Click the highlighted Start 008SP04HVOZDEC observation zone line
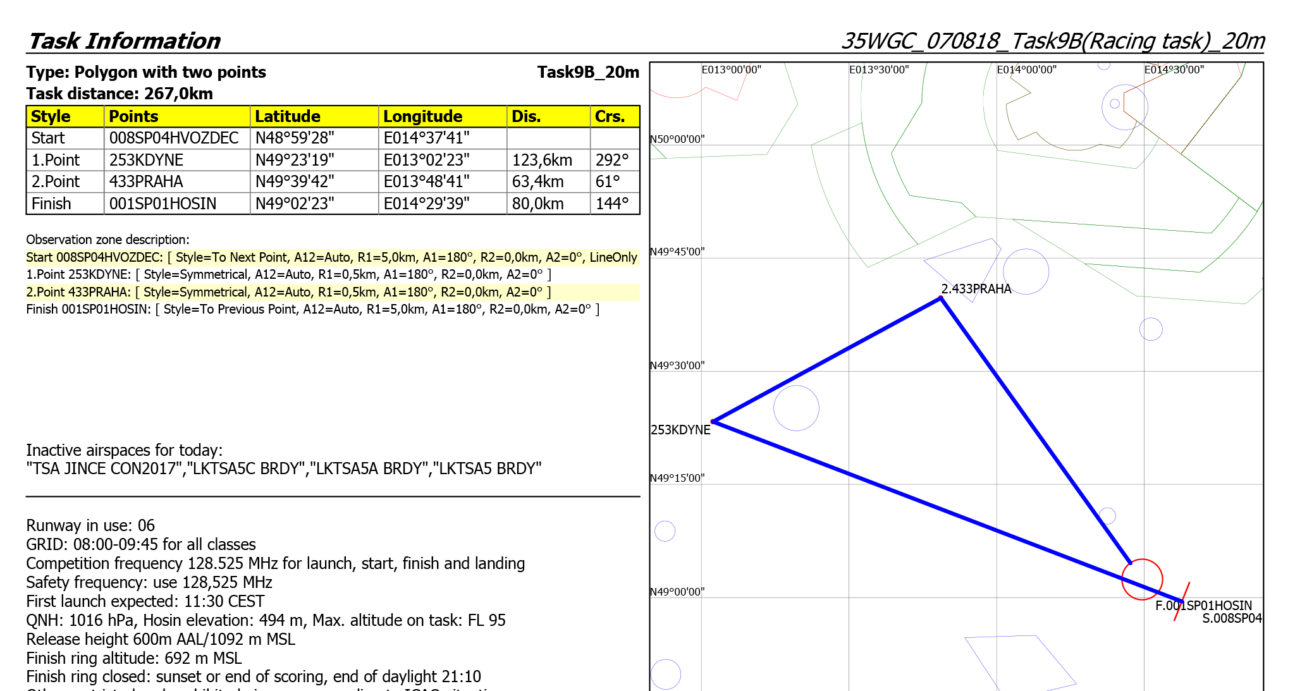Image resolution: width=1295 pixels, height=691 pixels. pyautogui.click(x=331, y=257)
